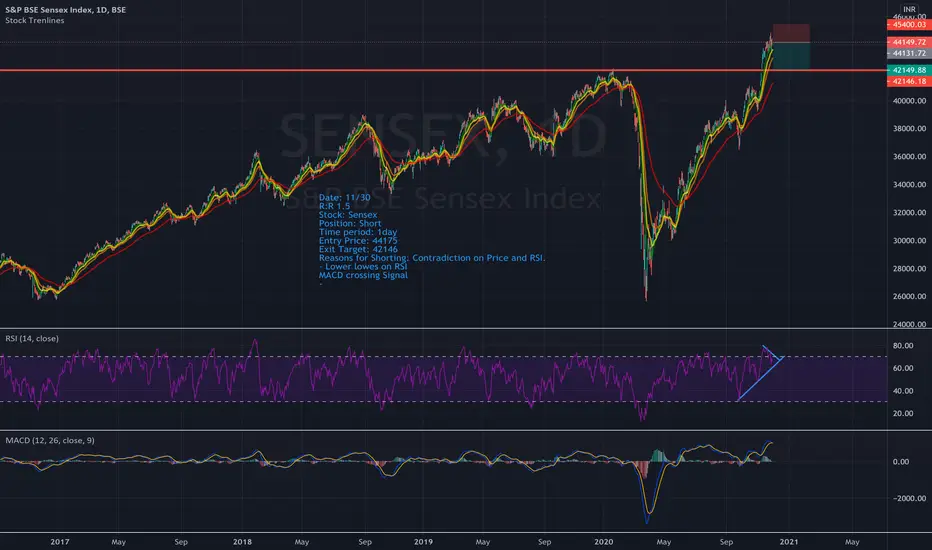This screenshot has width=932, height=550.
Task: Click the 'S&P BSE Sensex Index, 1D, BSE' chart title
Action: (65, 10)
